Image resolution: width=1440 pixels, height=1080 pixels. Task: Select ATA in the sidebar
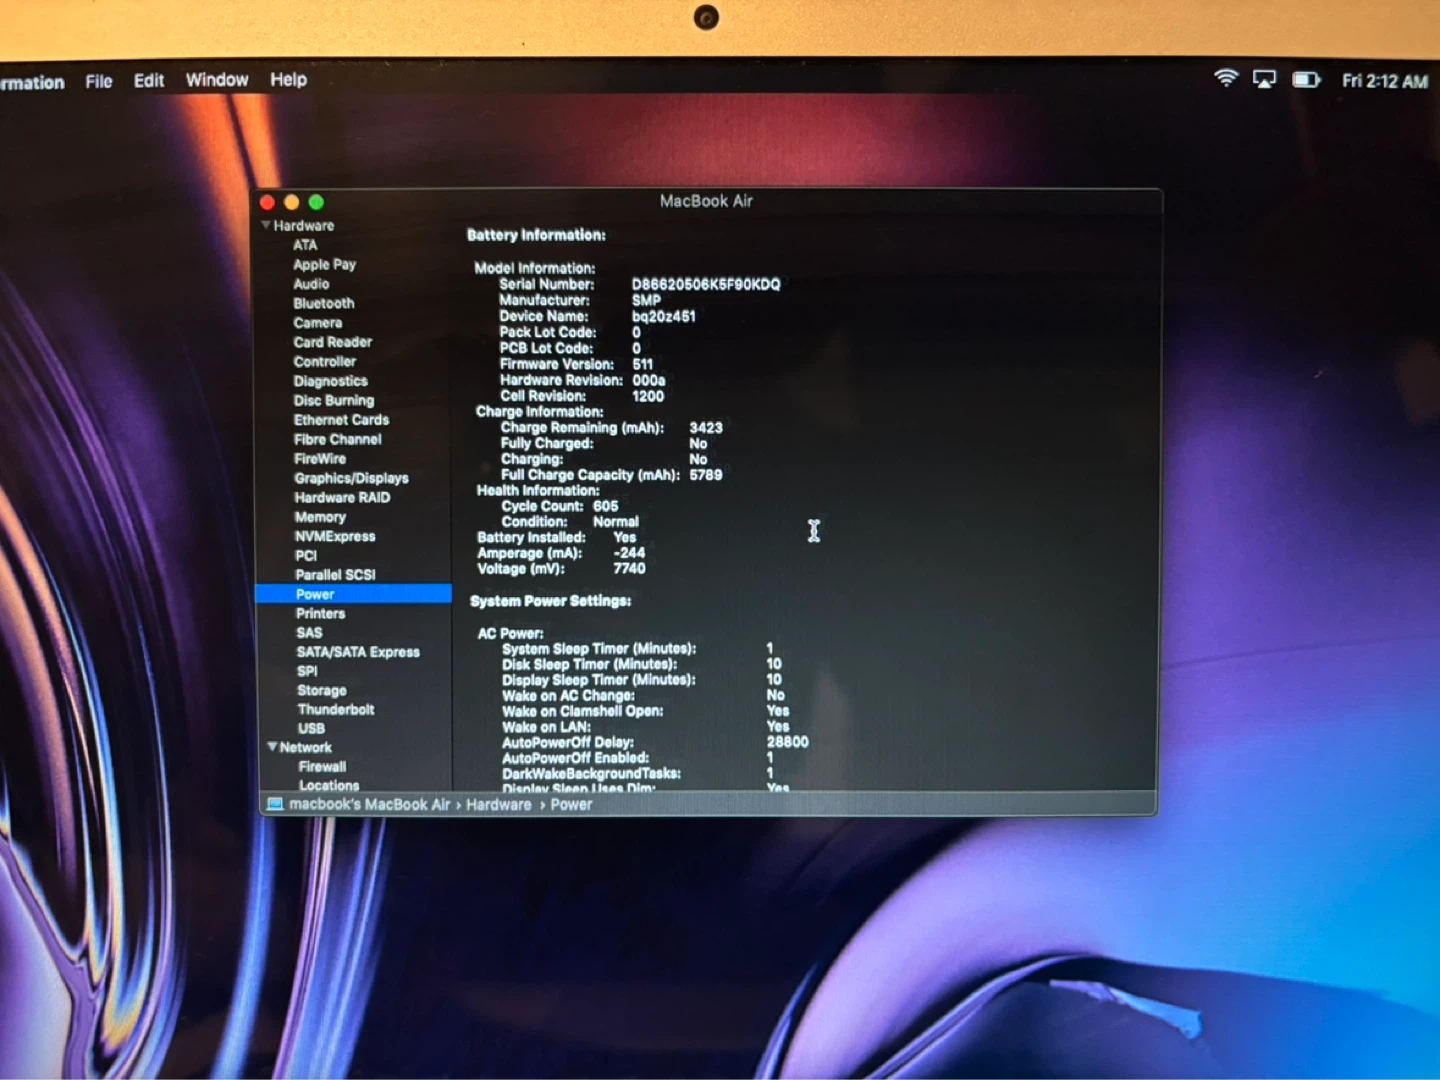coord(305,245)
